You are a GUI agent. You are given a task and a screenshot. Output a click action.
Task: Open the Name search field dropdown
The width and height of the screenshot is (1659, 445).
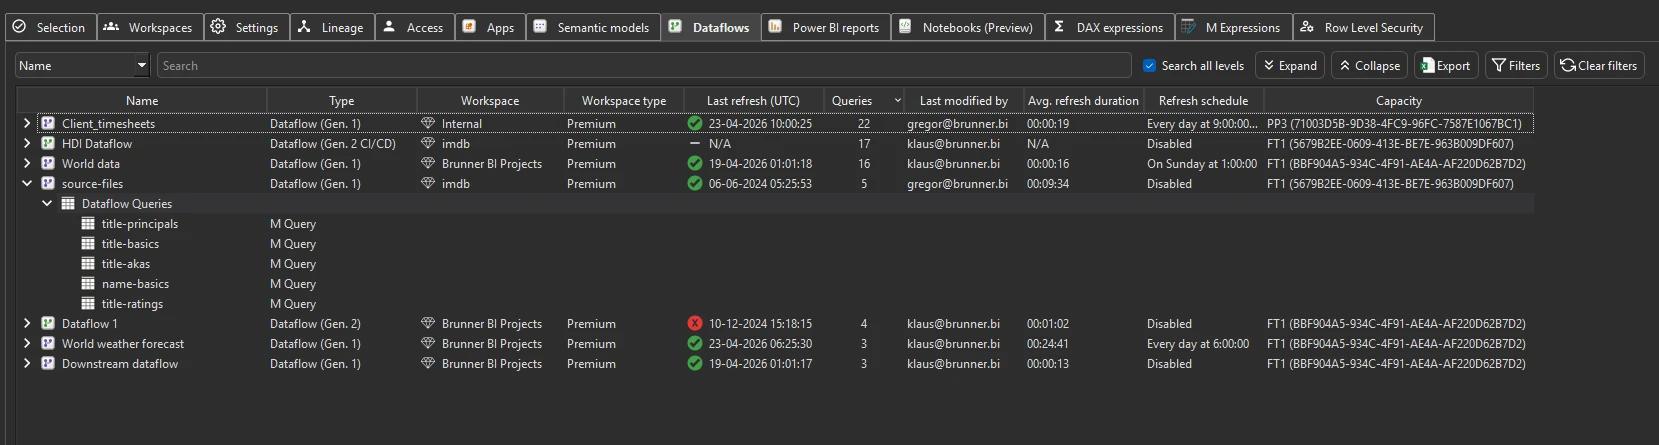click(141, 66)
